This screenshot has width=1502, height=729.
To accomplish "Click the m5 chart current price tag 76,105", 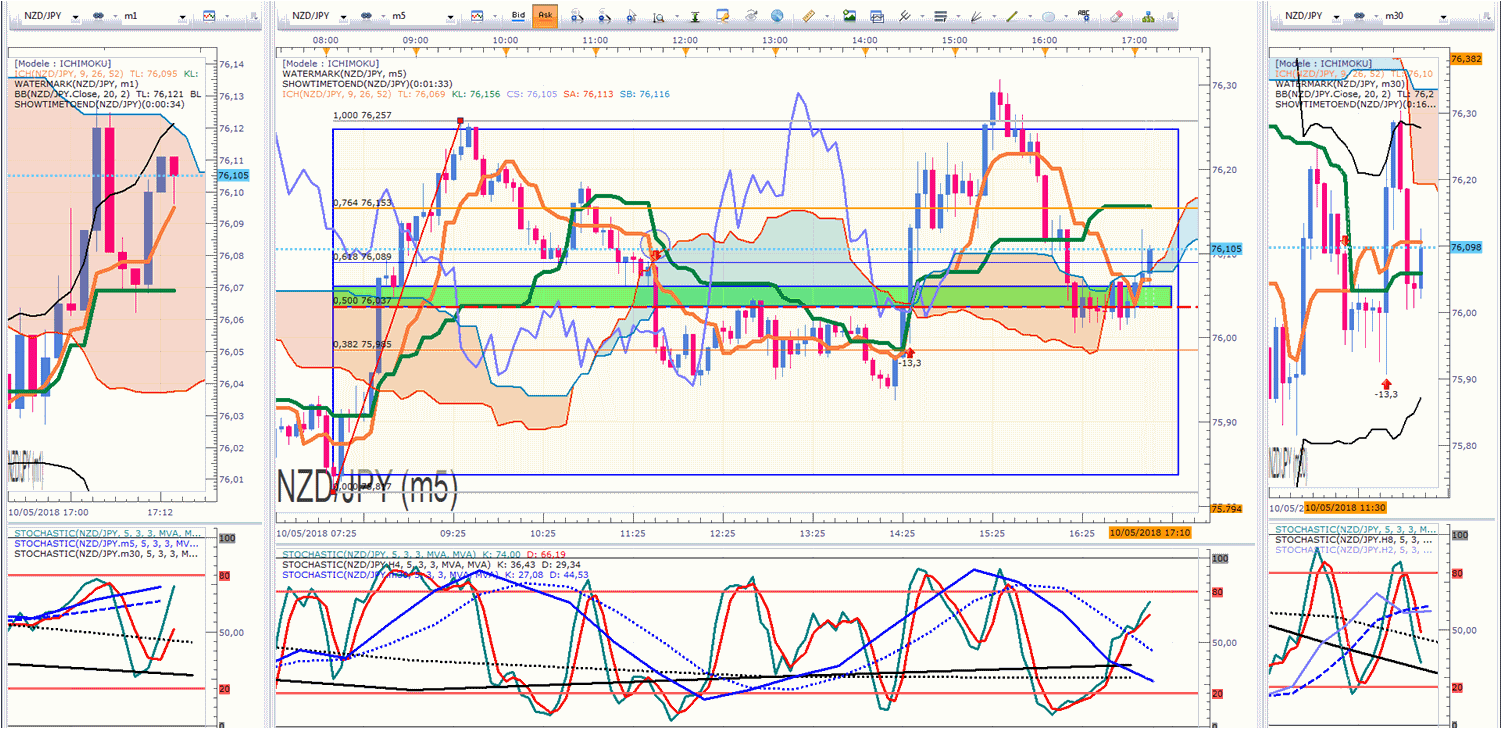I will (1226, 249).
